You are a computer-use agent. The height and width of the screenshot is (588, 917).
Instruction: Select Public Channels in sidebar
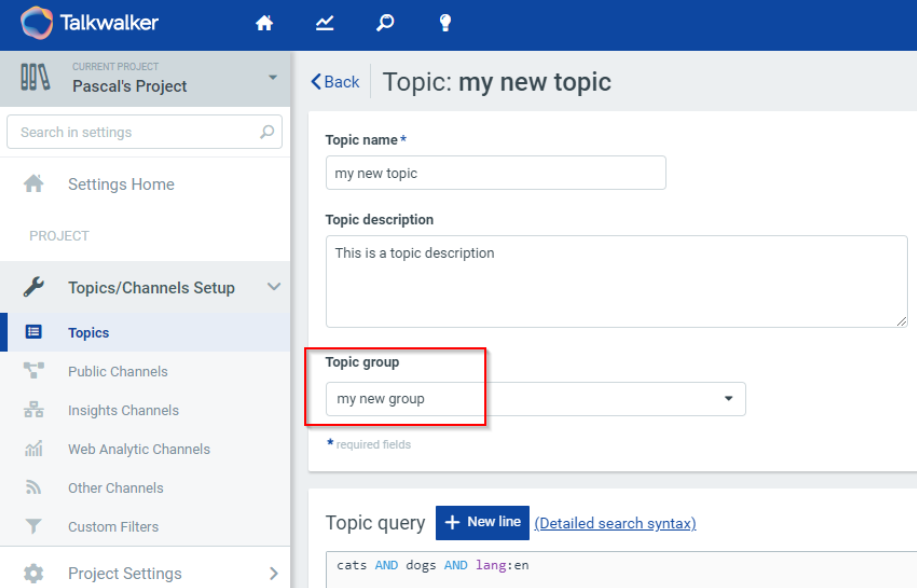[117, 371]
